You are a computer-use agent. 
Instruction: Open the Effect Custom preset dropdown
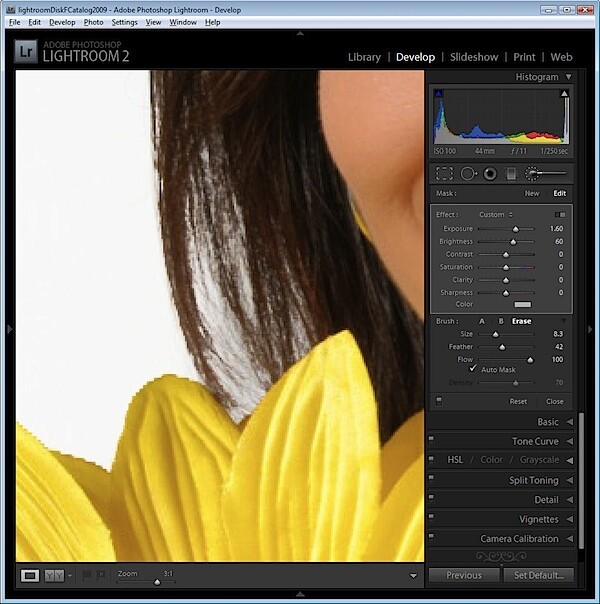click(496, 215)
